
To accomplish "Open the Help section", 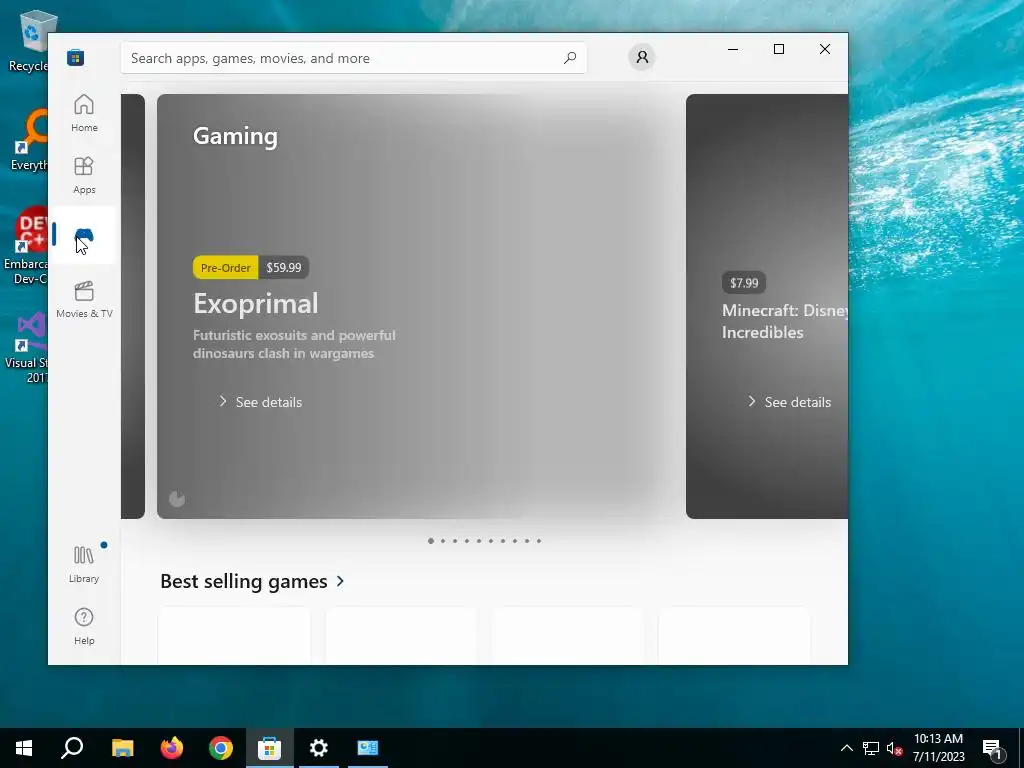I will click(x=84, y=626).
